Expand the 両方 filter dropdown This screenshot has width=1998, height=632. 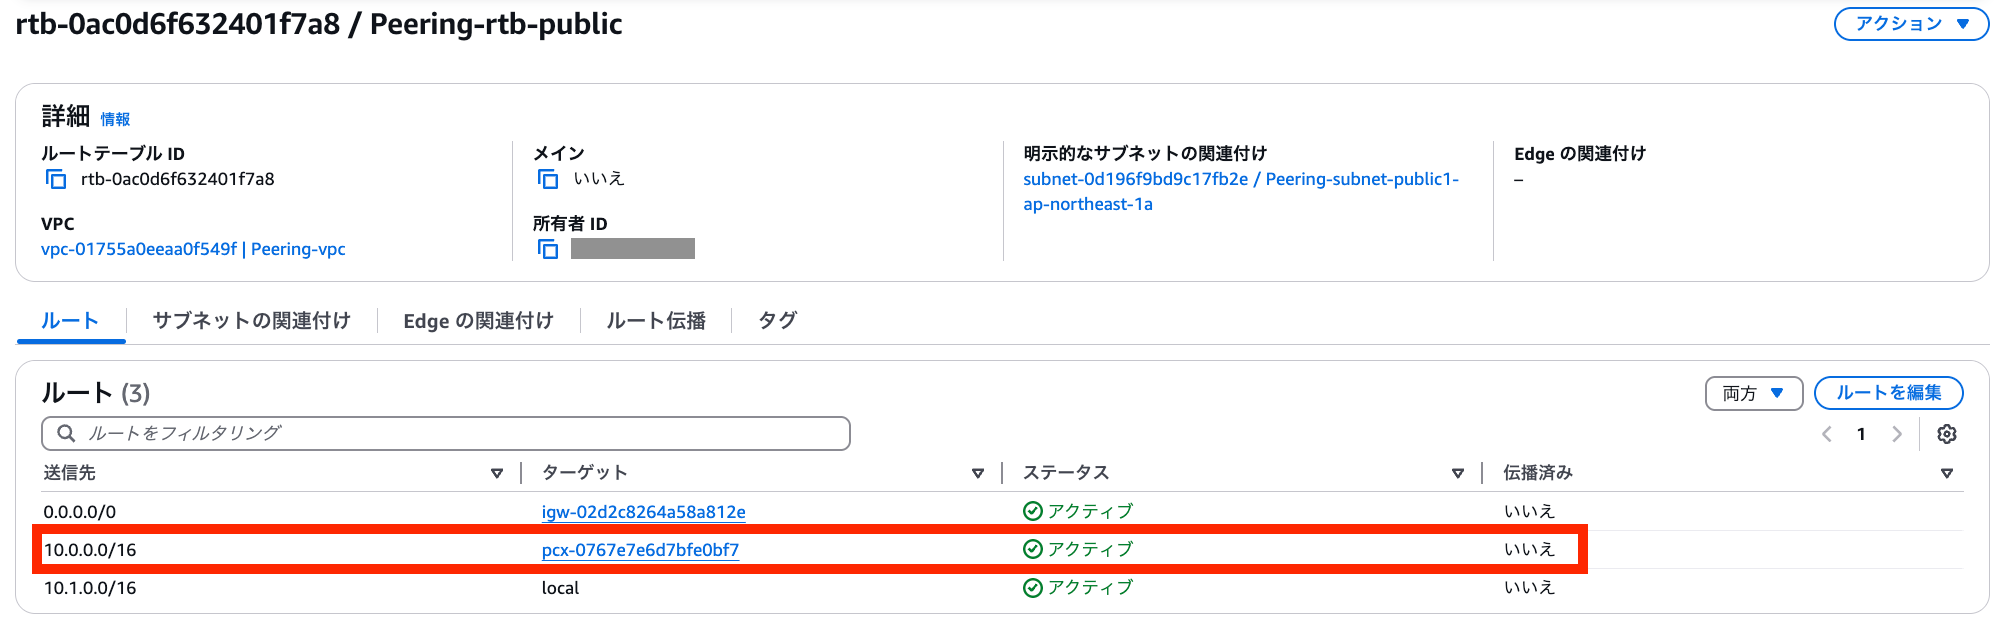click(x=1753, y=393)
